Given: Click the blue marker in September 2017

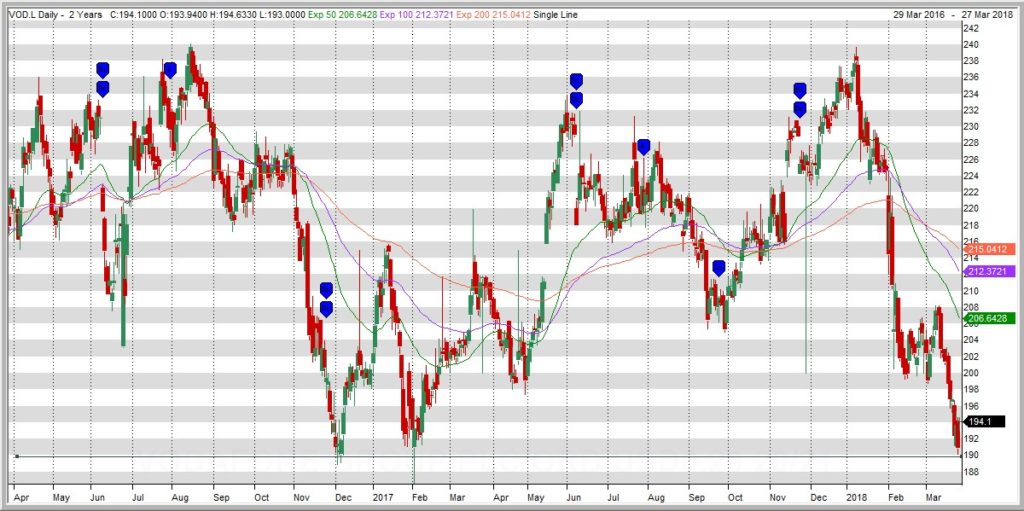Looking at the screenshot, I should coord(718,267).
